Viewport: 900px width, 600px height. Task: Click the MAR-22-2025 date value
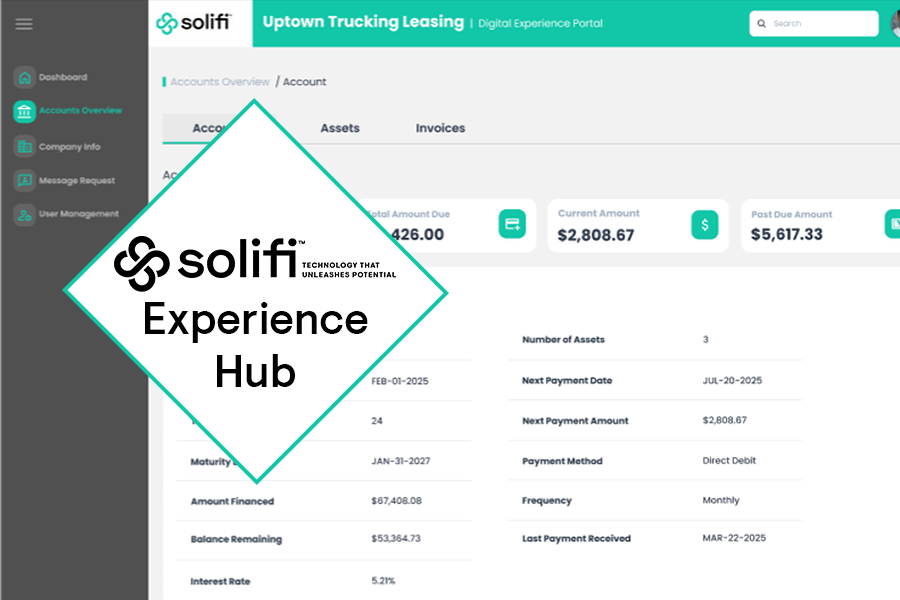[x=734, y=538]
